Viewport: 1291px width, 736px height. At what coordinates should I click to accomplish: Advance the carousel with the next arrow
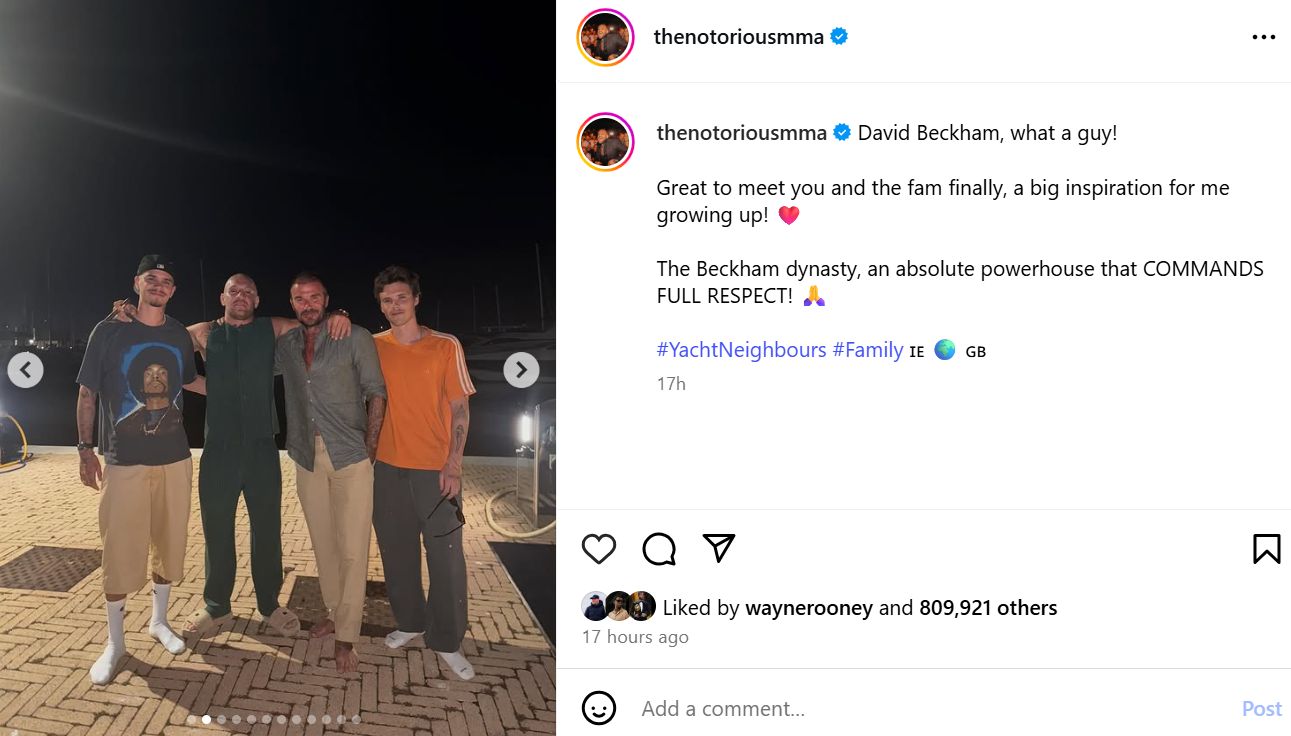(521, 369)
